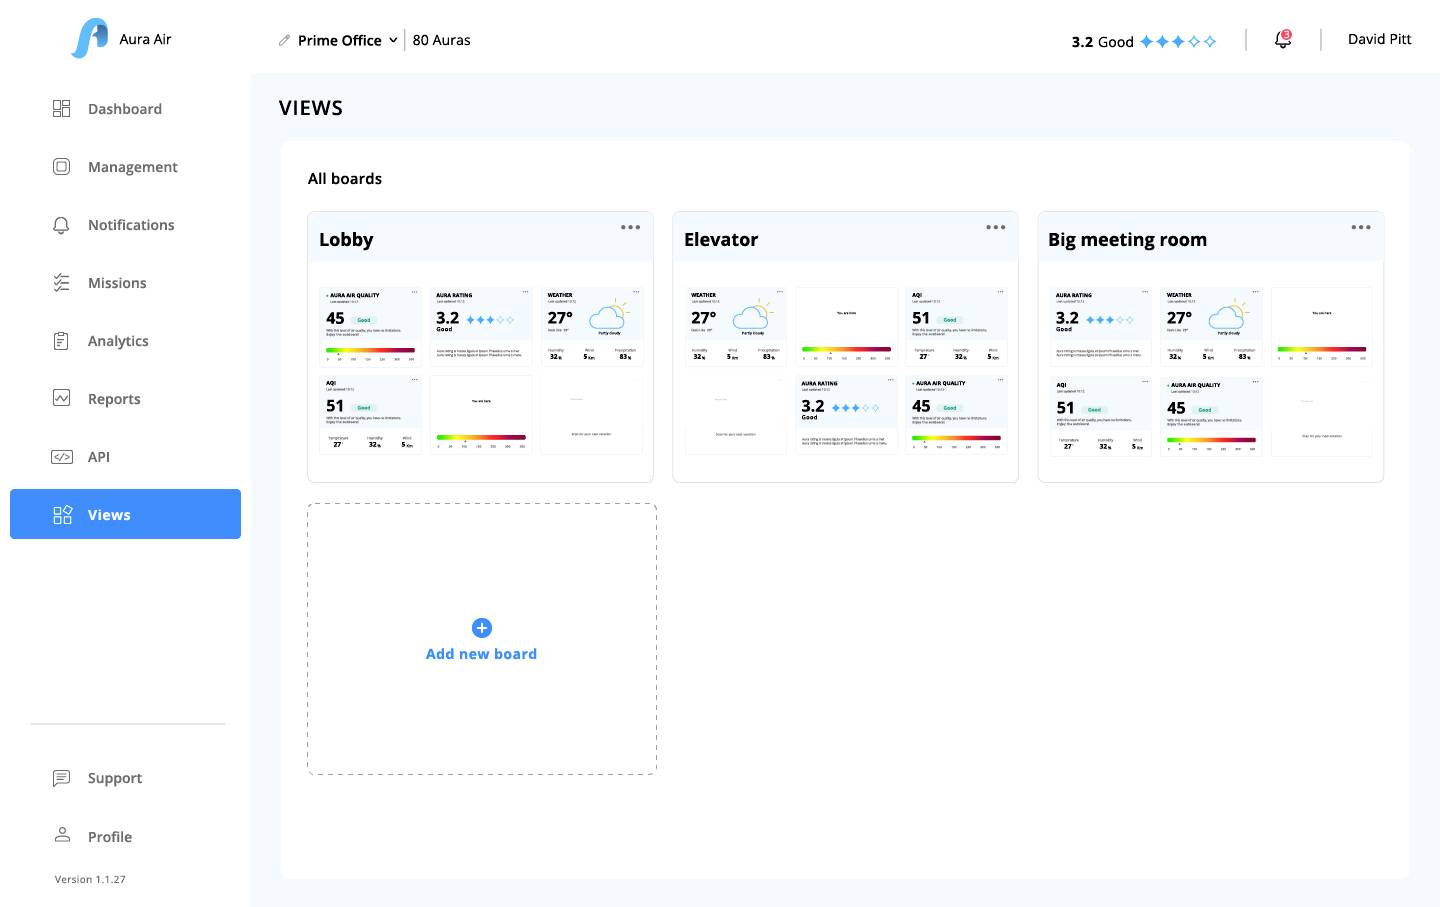Open the notification bell with red badge
This screenshot has height=907, width=1440.
1282,40
